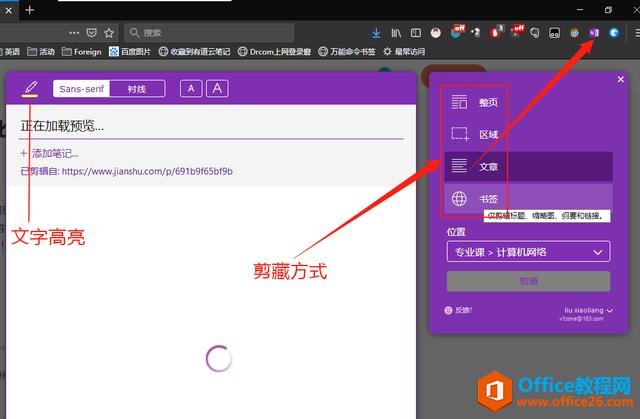Choose the 文章 article clip mode
640x419 pixels.
[528, 166]
